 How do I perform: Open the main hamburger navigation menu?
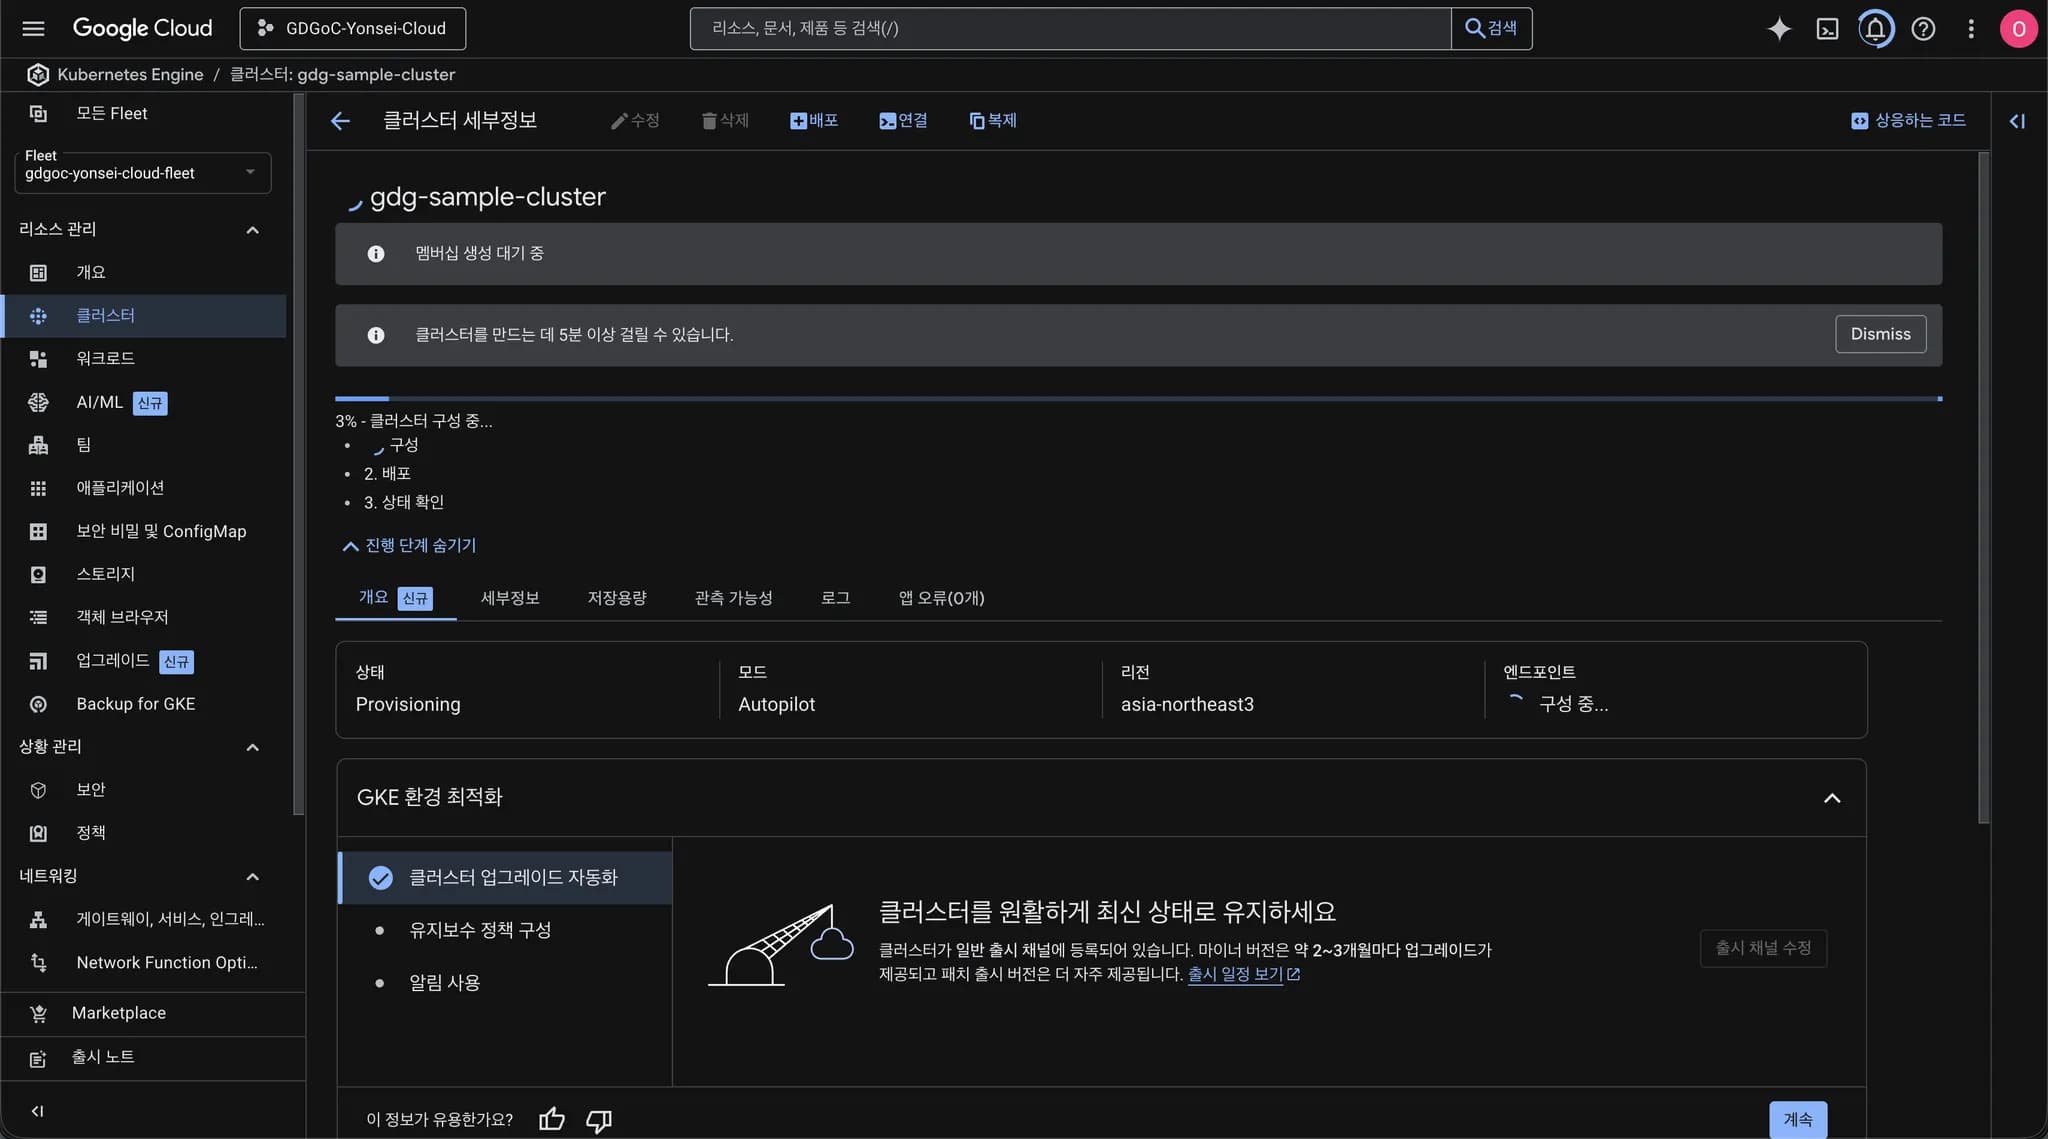33,28
